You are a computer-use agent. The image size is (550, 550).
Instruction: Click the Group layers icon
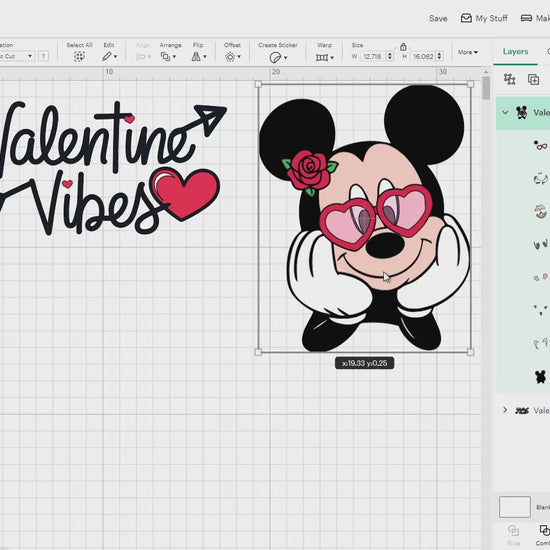coord(509,79)
